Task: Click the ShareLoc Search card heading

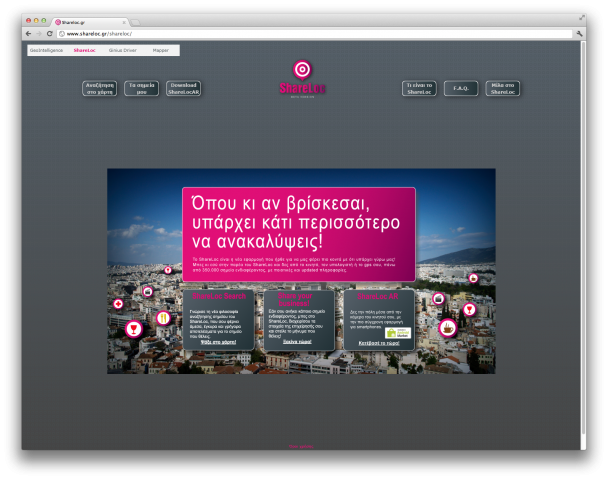Action: coord(219,296)
